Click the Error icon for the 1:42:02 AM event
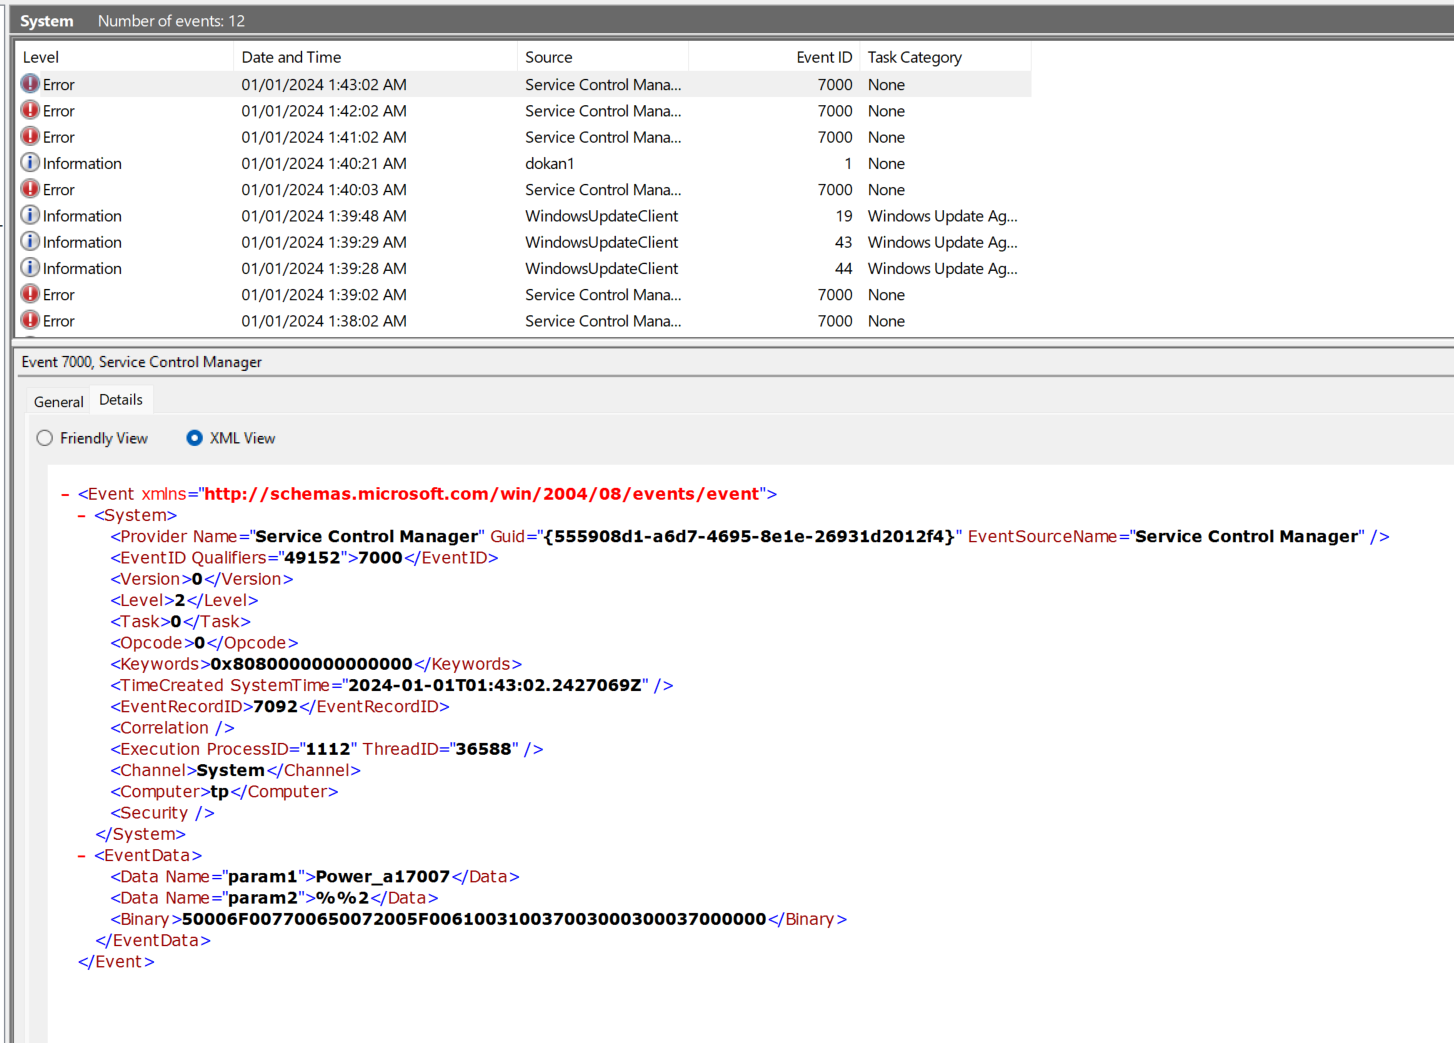The height and width of the screenshot is (1043, 1454). click(31, 110)
